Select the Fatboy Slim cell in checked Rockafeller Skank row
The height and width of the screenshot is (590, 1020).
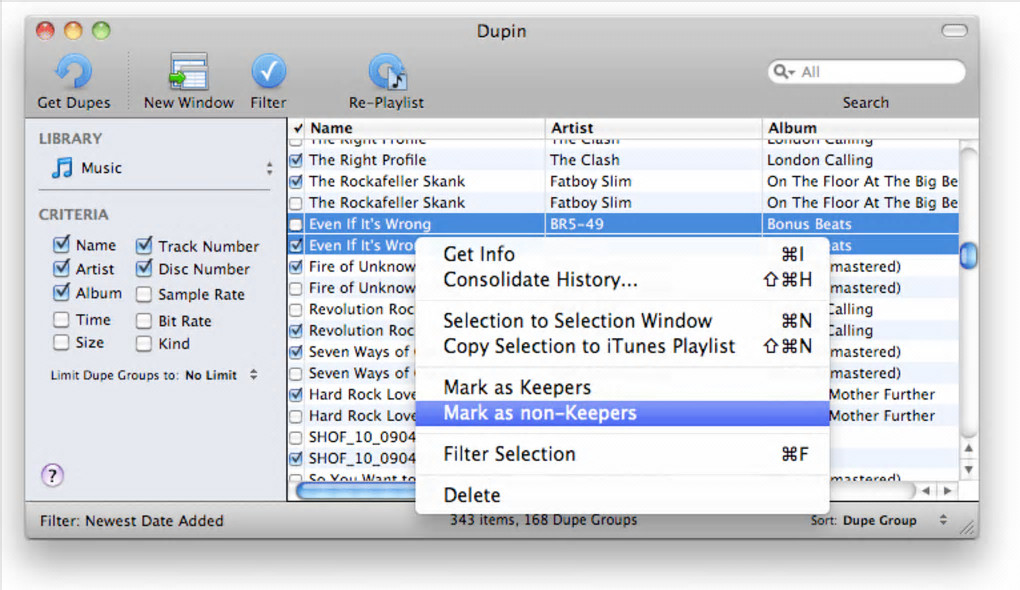tap(653, 181)
